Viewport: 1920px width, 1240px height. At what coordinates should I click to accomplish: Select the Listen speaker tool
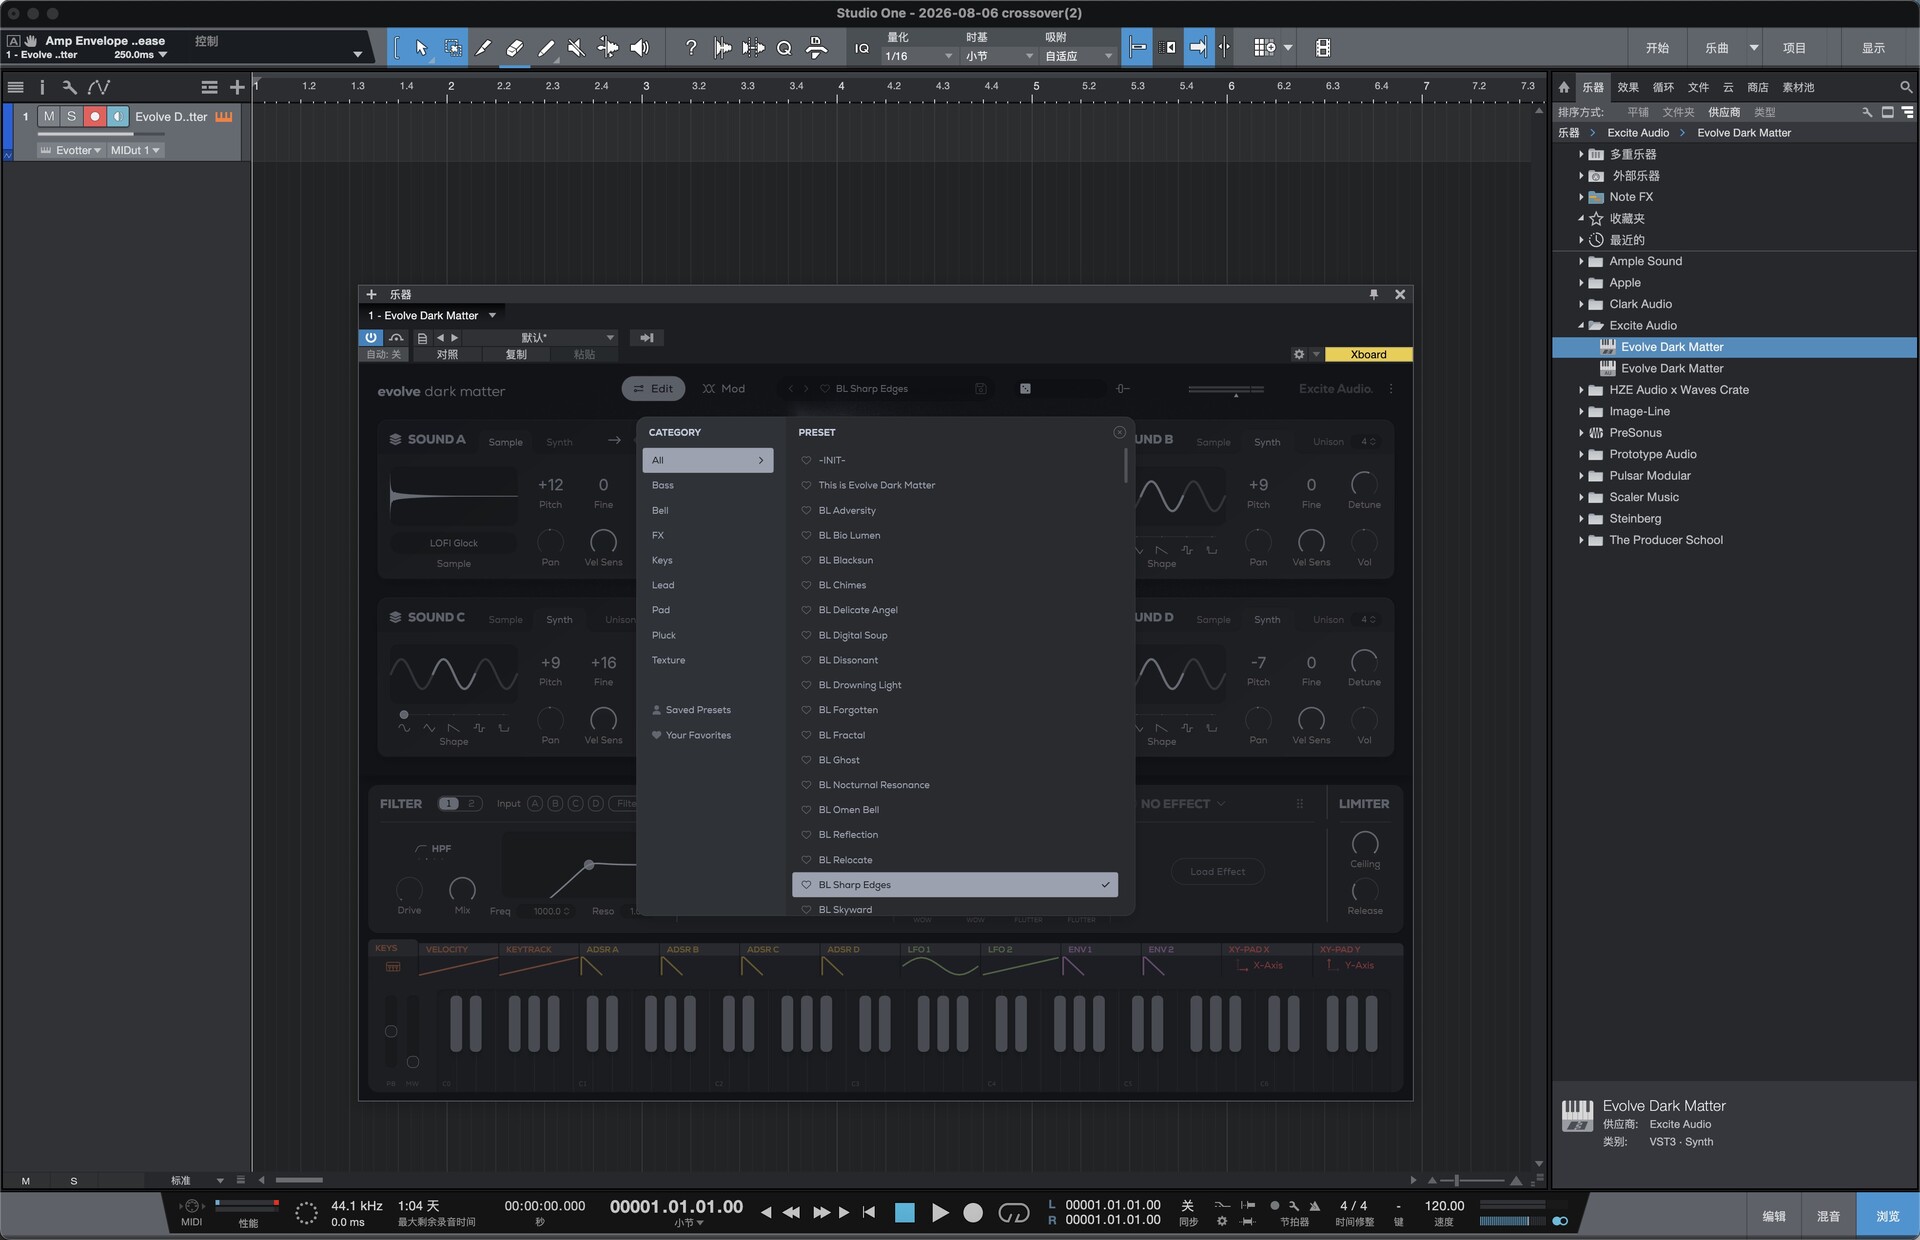pos(640,47)
